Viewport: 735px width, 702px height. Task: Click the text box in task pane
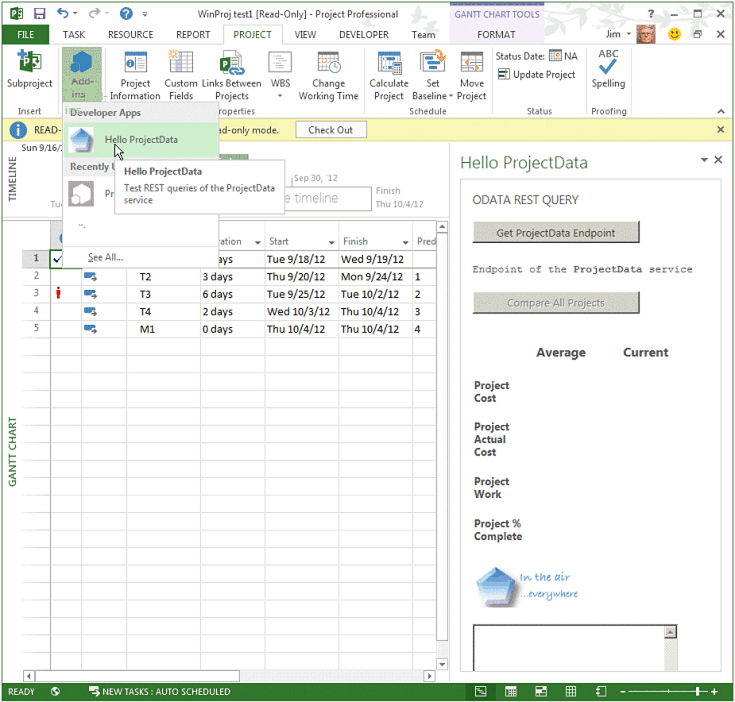pyautogui.click(x=569, y=649)
